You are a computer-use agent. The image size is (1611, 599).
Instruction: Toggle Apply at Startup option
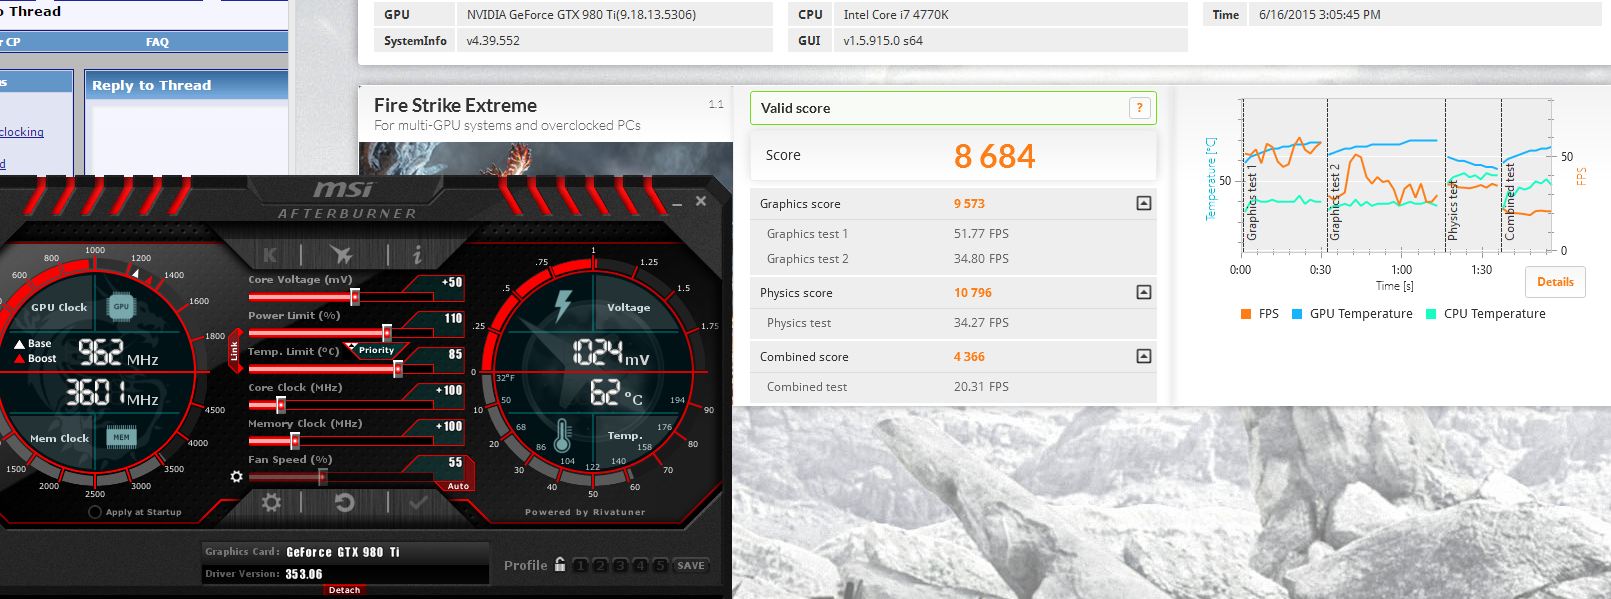(x=135, y=512)
